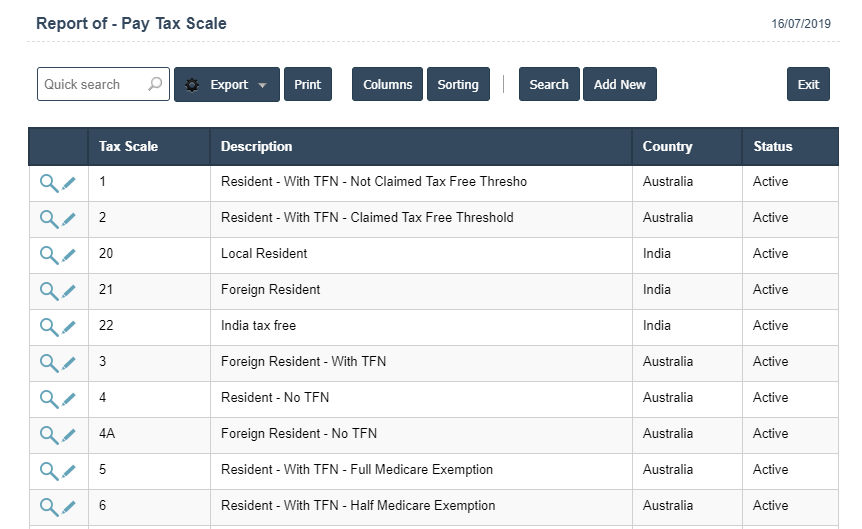Edit the Tax Scale 3 row with pencil
The height and width of the screenshot is (529, 862).
[69, 363]
